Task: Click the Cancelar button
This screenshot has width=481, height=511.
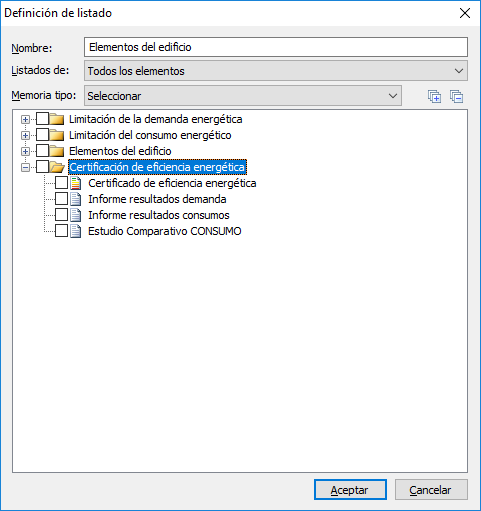Action: (431, 490)
